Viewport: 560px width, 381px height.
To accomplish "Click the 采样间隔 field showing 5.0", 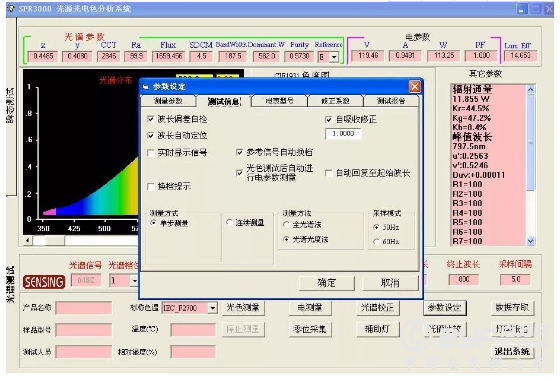I will [515, 280].
